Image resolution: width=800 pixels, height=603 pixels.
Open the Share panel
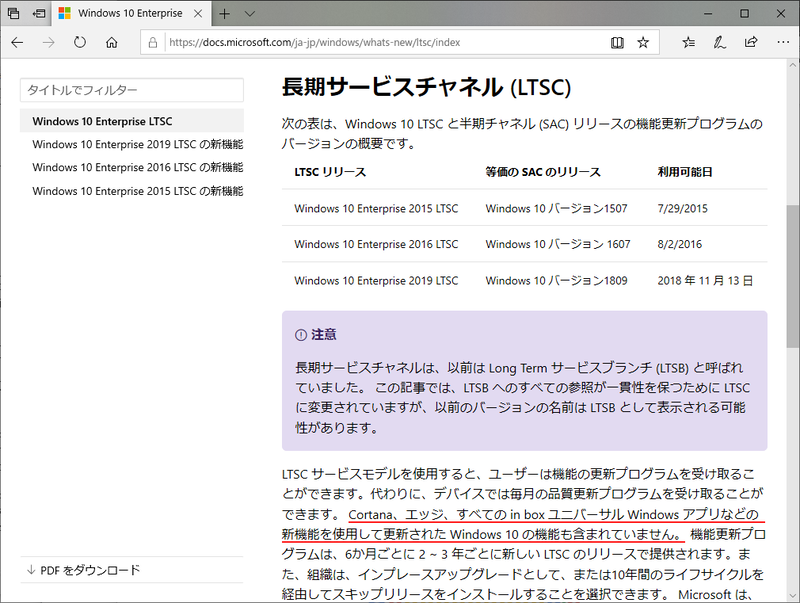[x=750, y=42]
